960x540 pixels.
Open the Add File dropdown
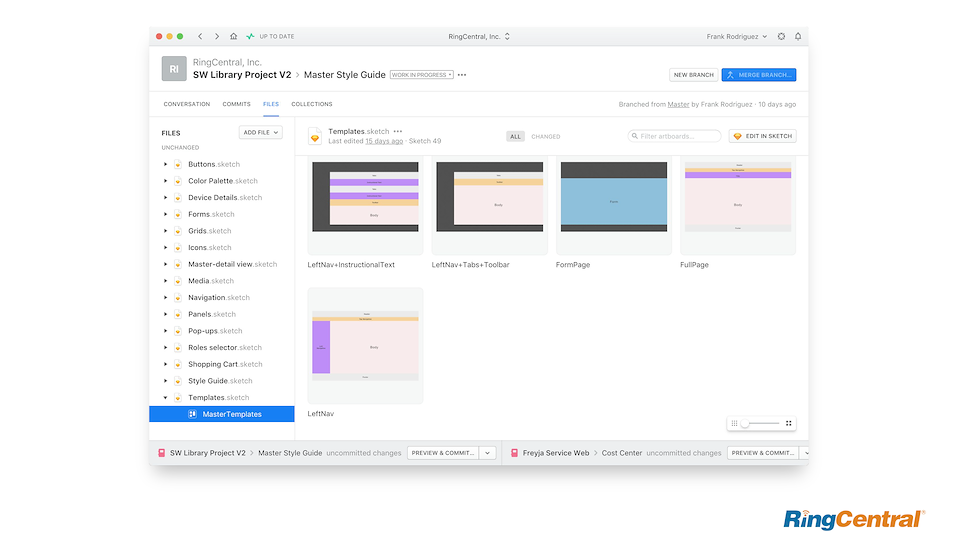click(261, 132)
